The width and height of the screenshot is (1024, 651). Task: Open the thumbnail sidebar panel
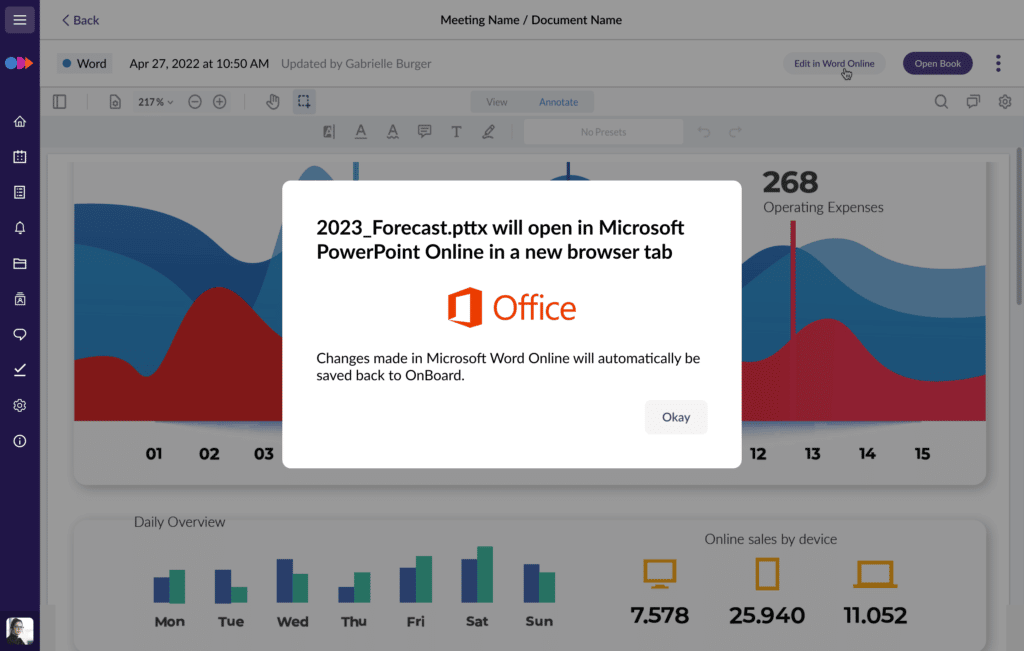(x=59, y=101)
